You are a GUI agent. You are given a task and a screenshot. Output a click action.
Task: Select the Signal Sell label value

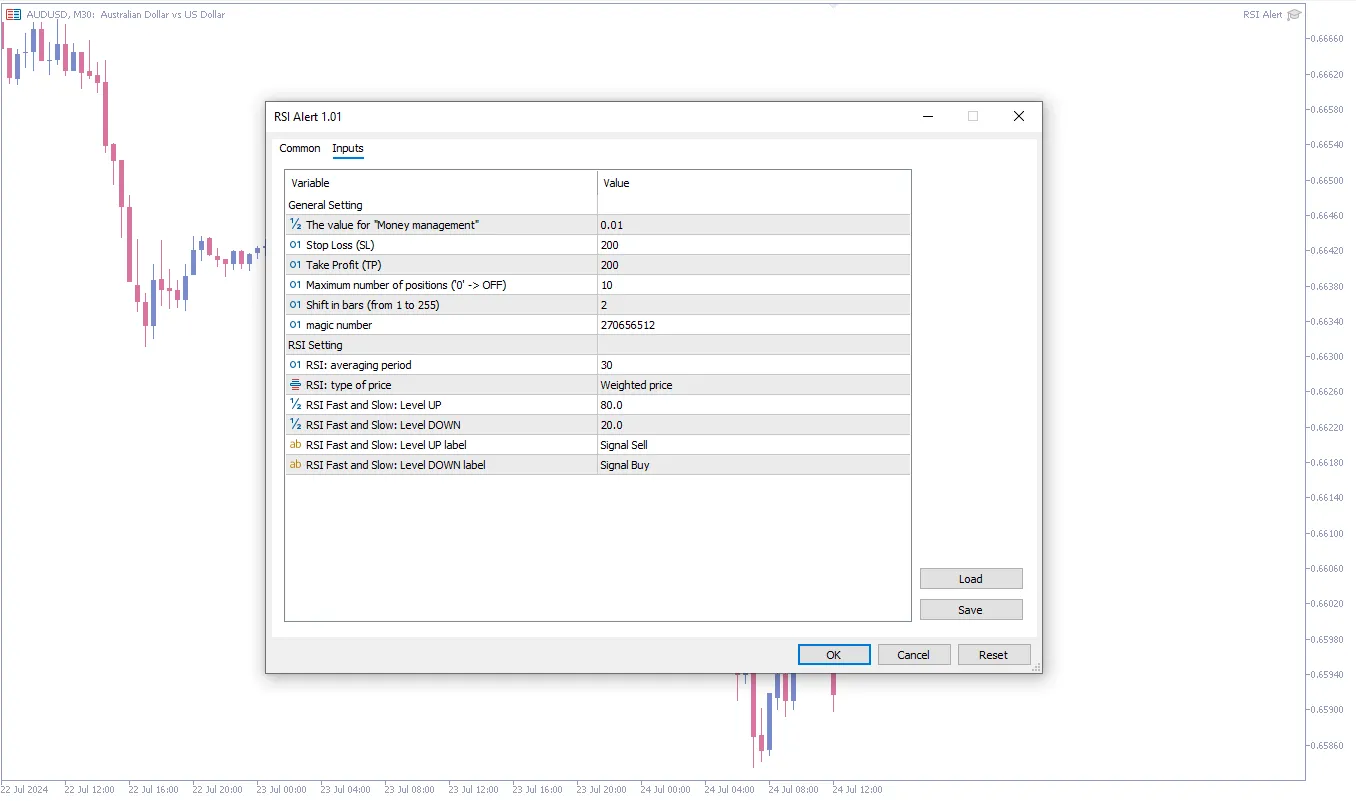(x=753, y=445)
